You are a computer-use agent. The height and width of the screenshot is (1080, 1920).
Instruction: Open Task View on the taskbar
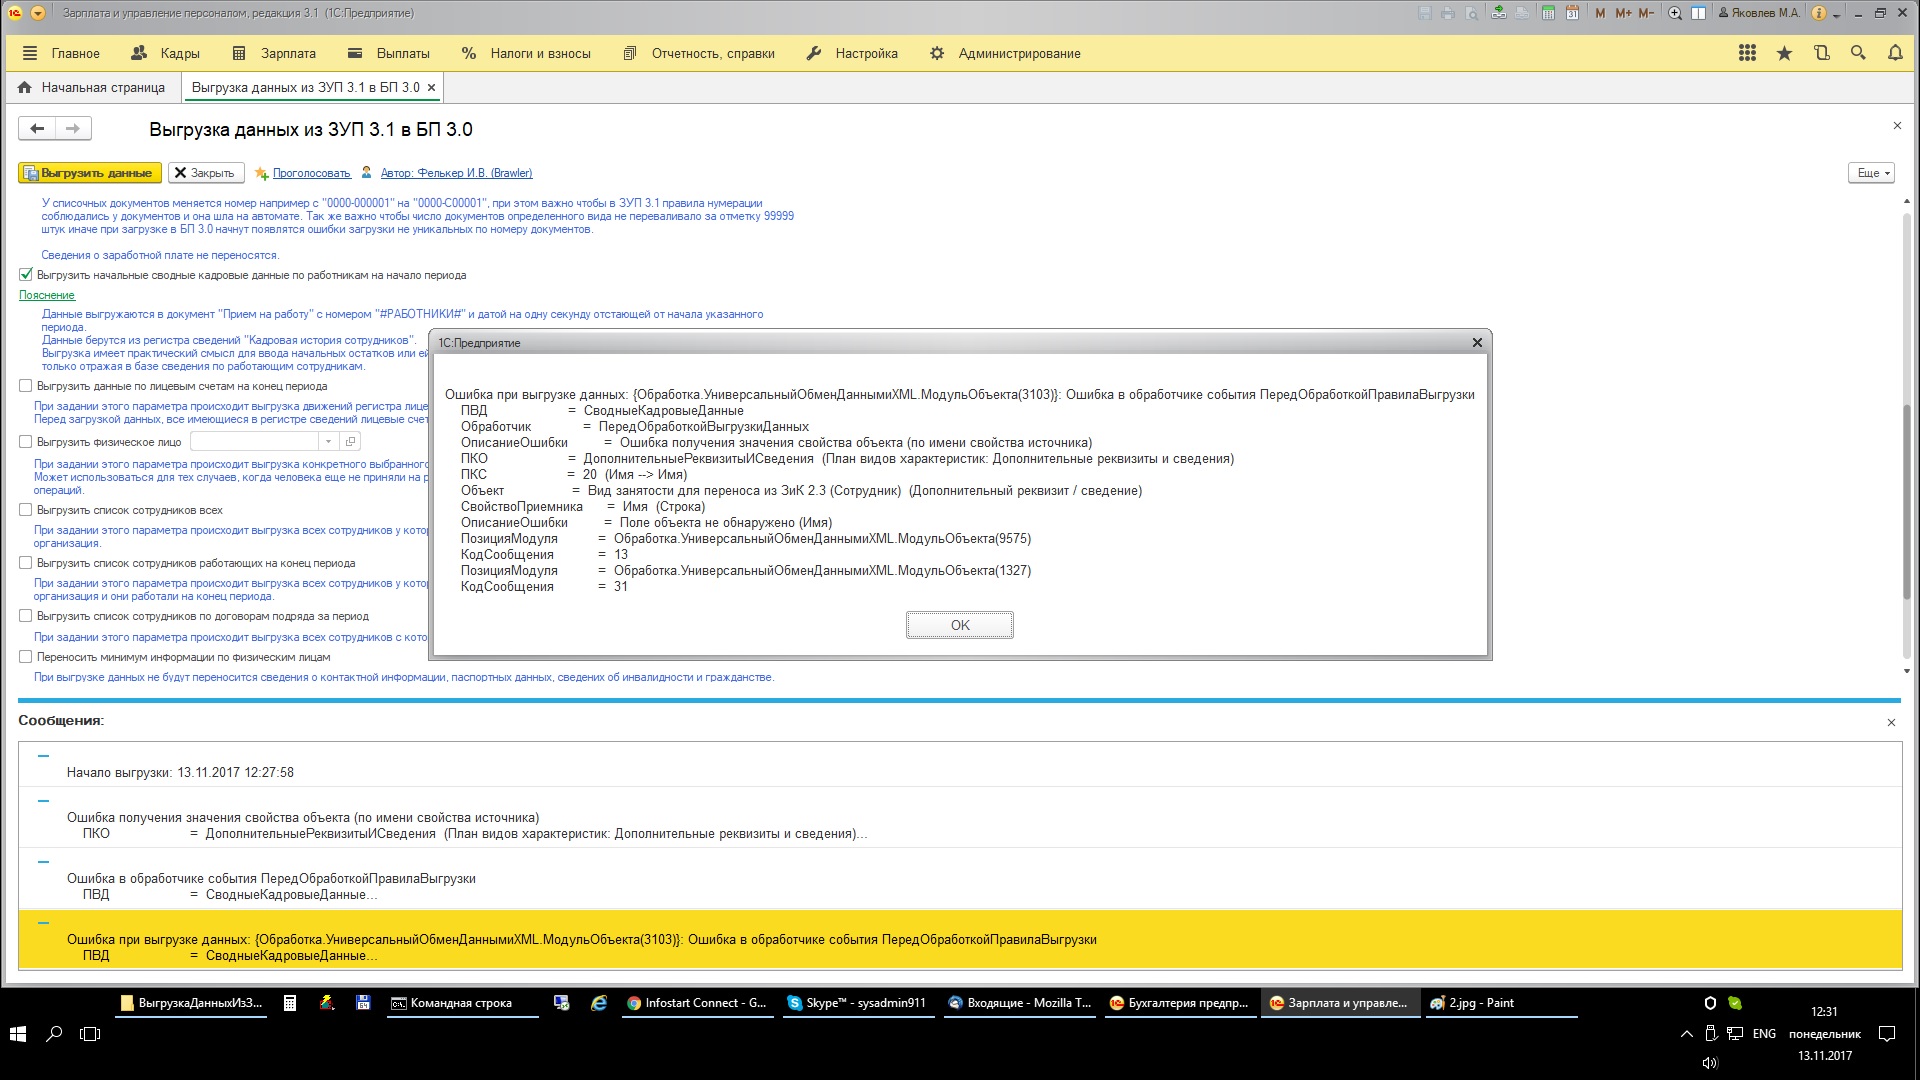pyautogui.click(x=90, y=1034)
